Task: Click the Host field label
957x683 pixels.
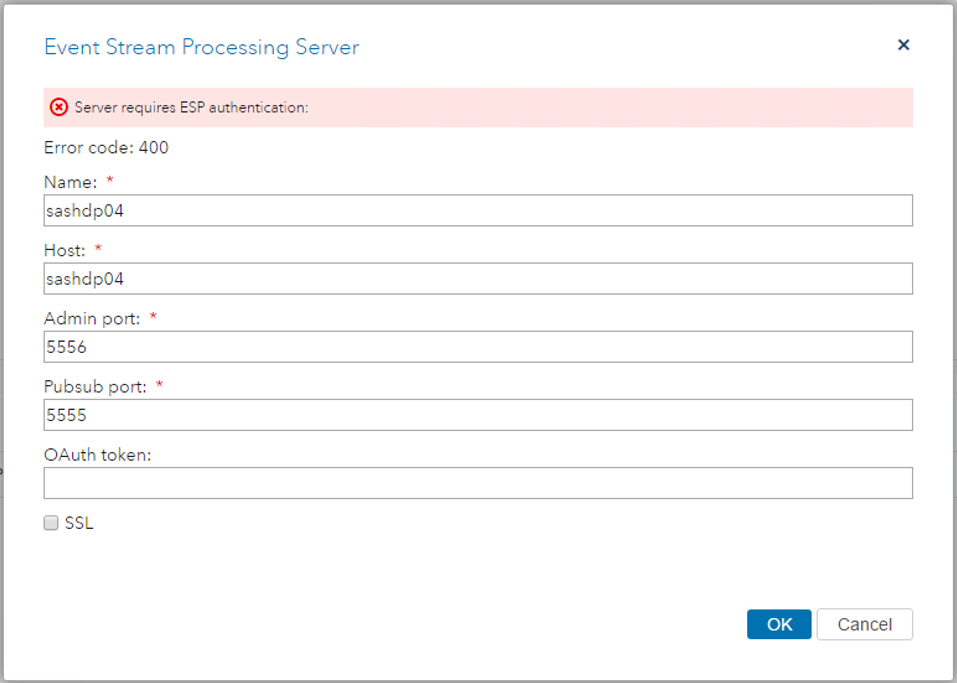Action: pos(62,249)
